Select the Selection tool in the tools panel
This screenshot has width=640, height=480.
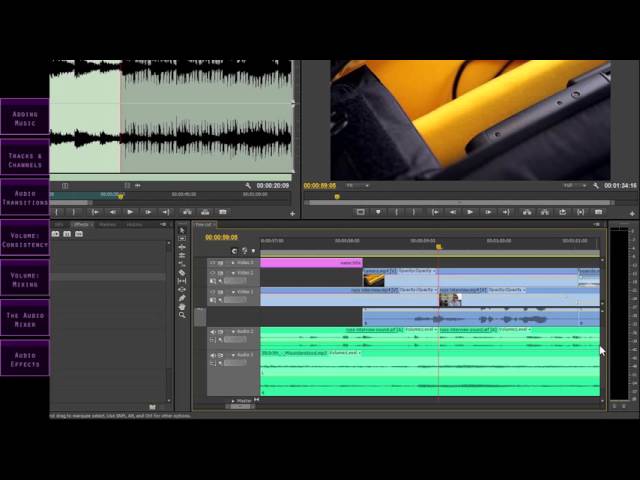[182, 230]
